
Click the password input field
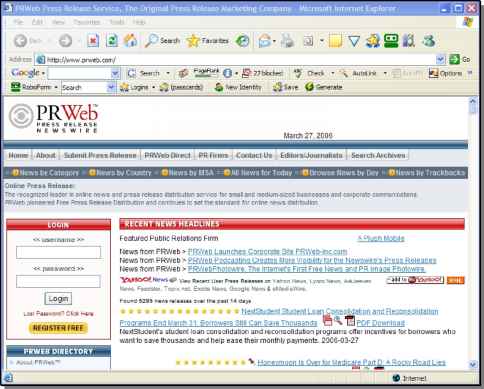58,281
